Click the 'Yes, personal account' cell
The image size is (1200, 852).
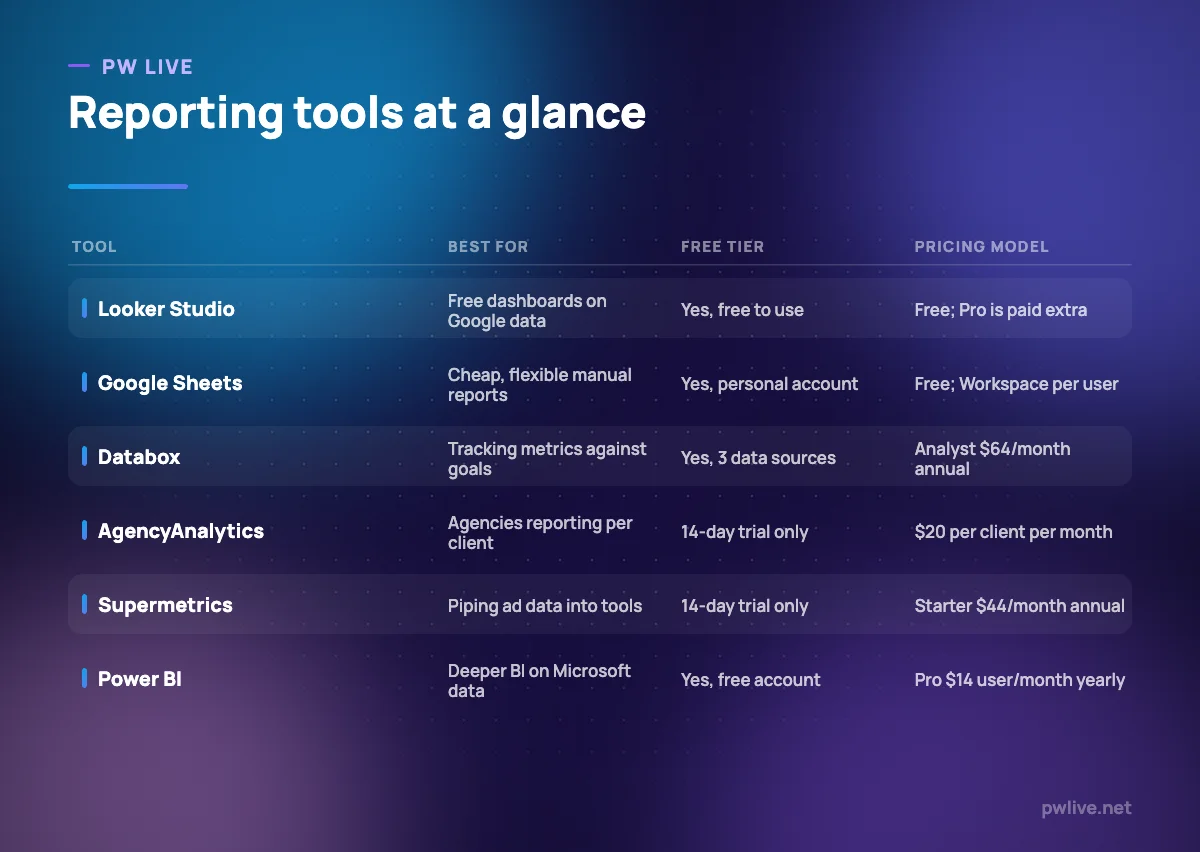coord(769,384)
